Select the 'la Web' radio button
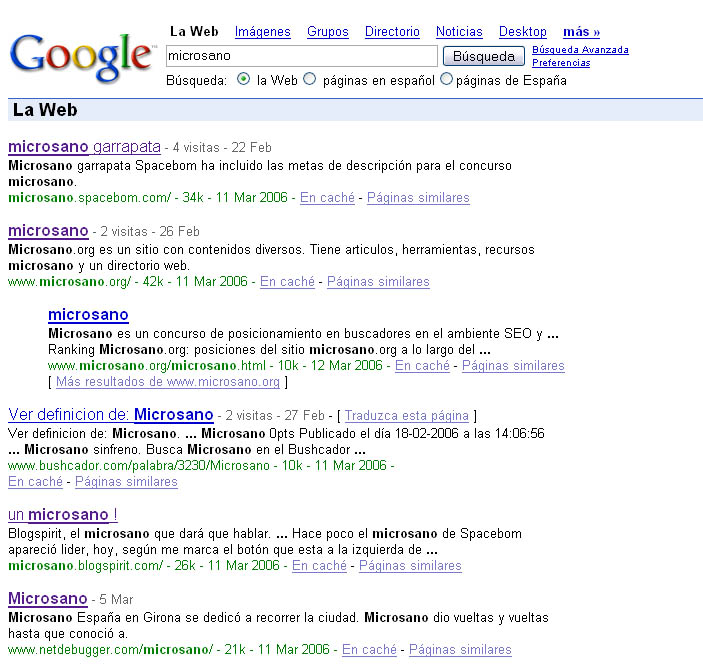The image size is (703, 664). 243,79
